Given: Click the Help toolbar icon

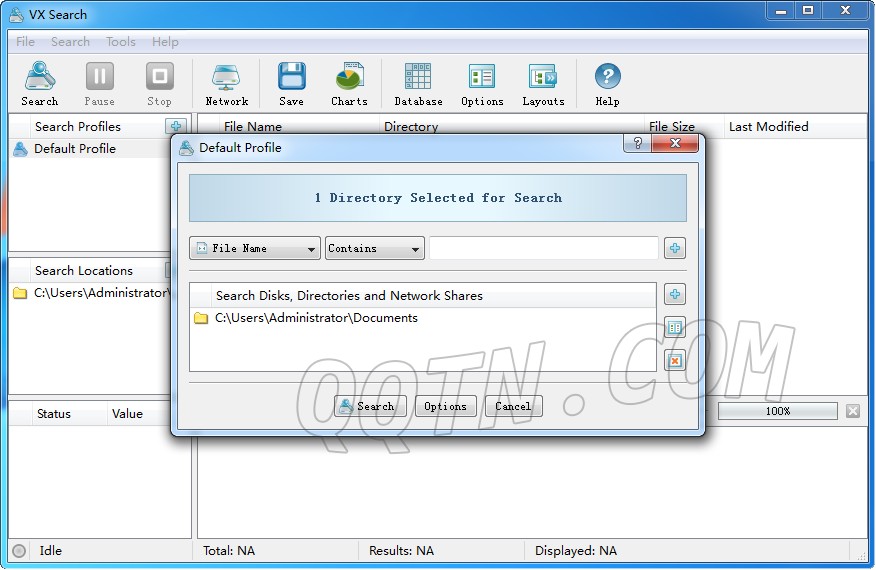Looking at the screenshot, I should coord(607,84).
